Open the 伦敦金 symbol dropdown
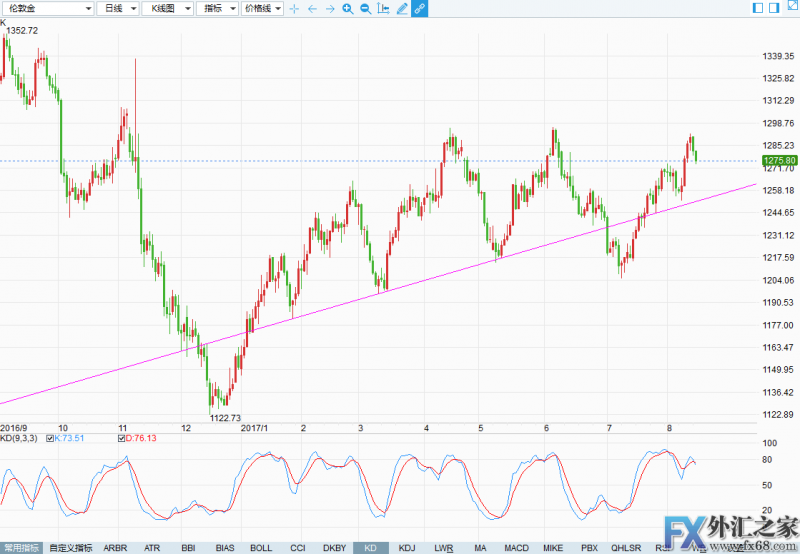800x554 pixels. pos(47,8)
